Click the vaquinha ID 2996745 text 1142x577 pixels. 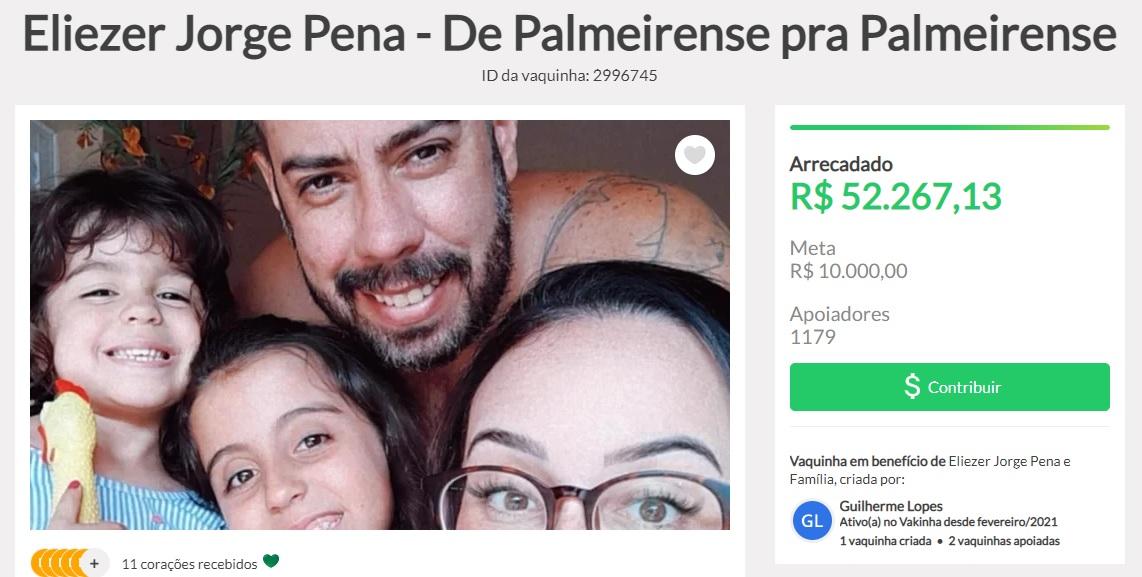(x=570, y=75)
